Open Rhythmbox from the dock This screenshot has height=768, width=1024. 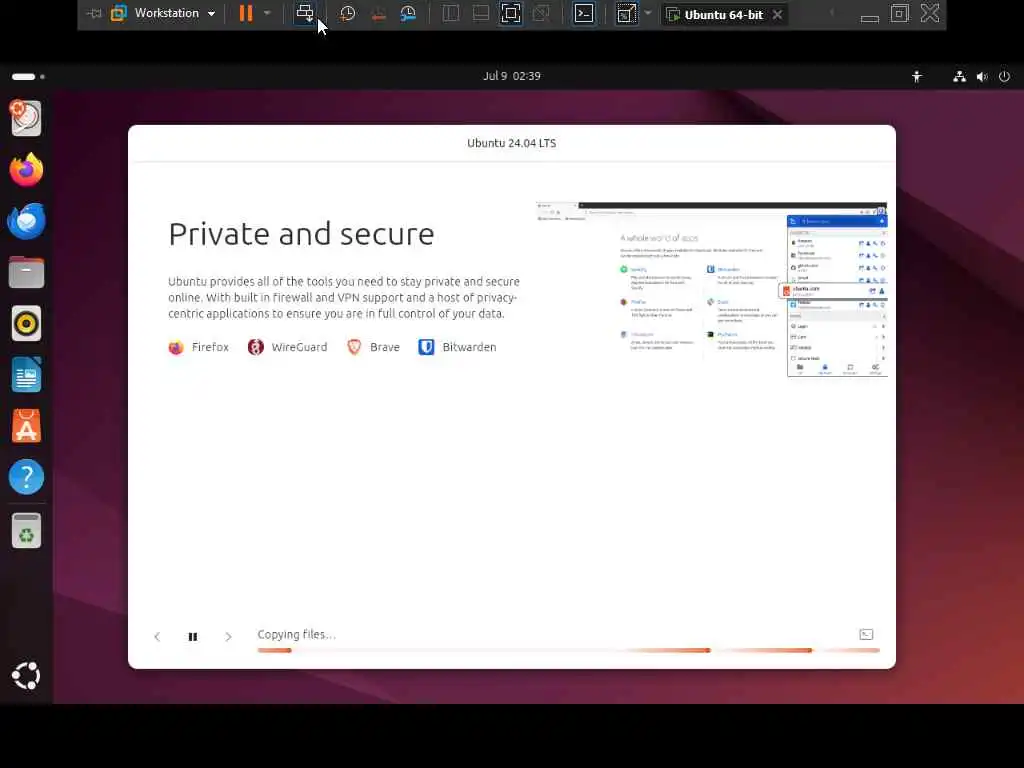pos(26,323)
